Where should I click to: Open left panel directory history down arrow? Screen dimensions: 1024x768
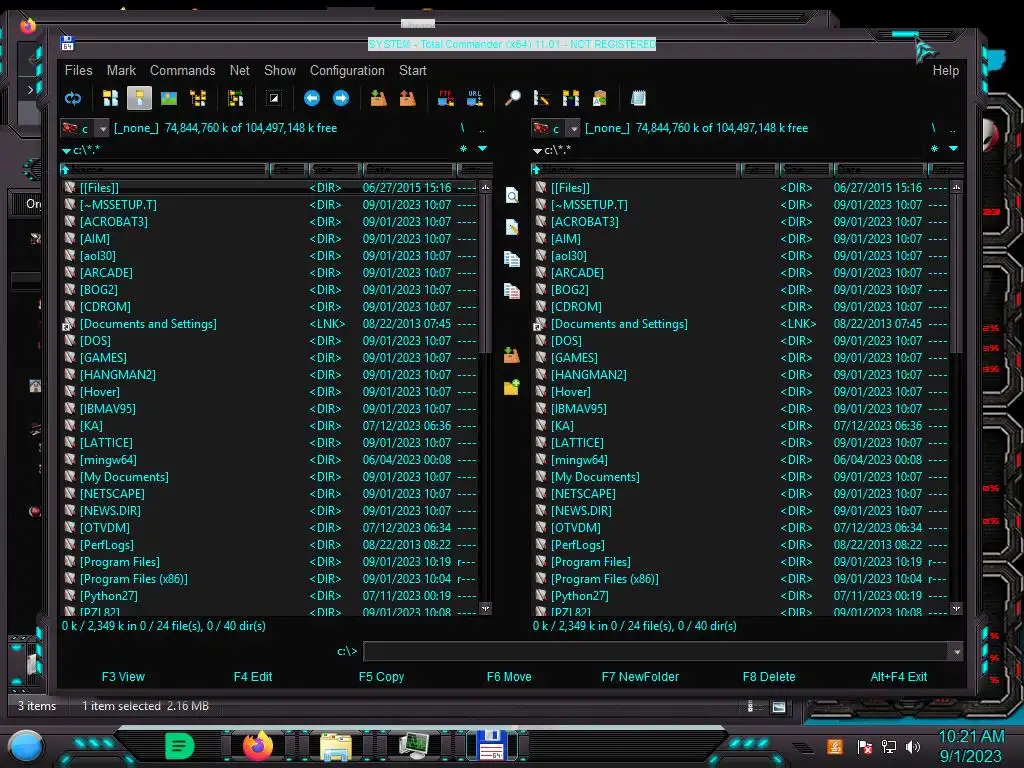tap(483, 149)
